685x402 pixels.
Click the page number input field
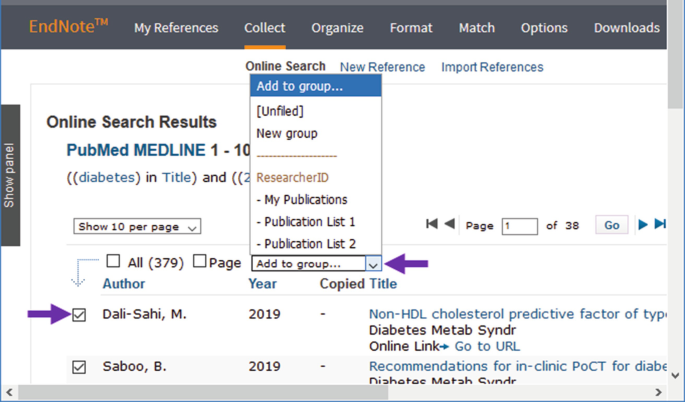point(519,226)
